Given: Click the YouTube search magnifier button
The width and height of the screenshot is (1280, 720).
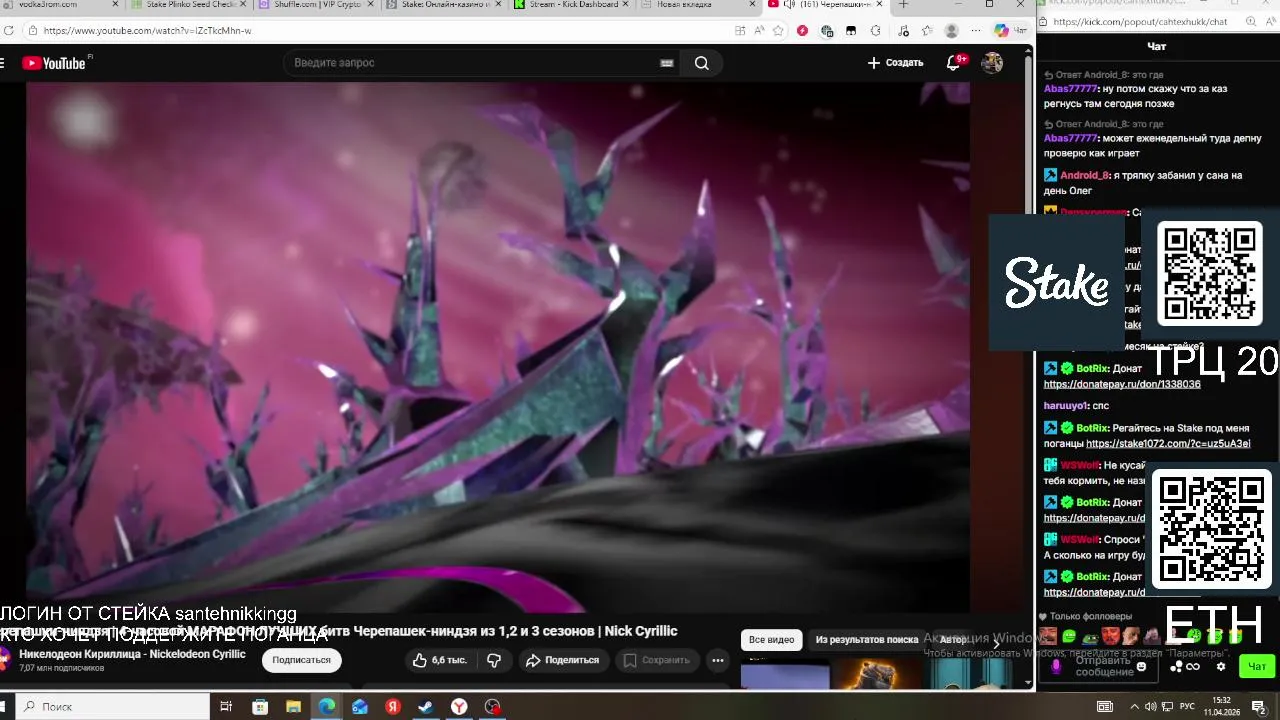Looking at the screenshot, I should (x=701, y=63).
